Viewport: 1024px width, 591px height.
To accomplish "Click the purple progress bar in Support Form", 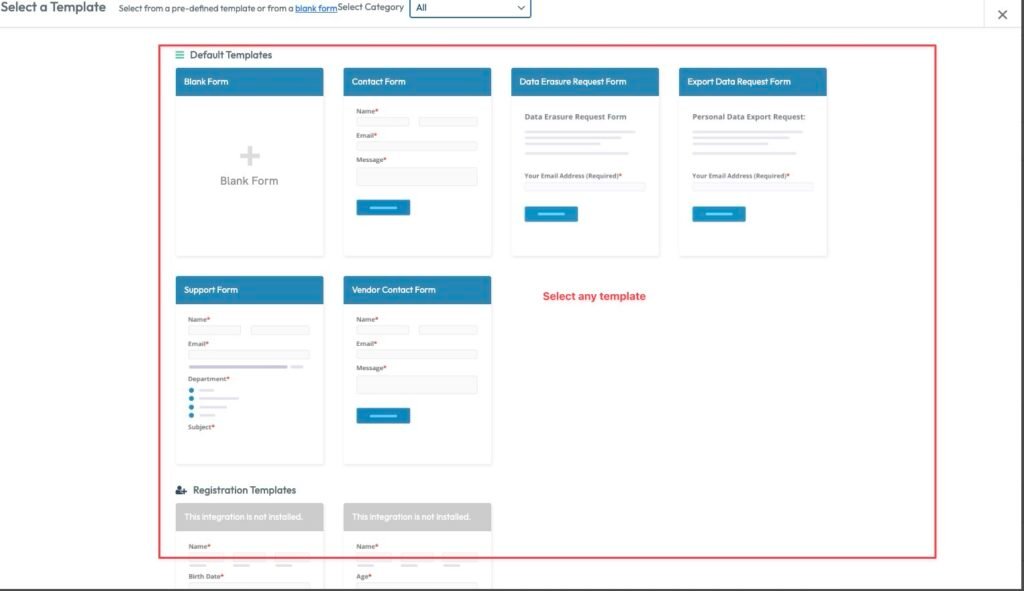I will 238,367.
